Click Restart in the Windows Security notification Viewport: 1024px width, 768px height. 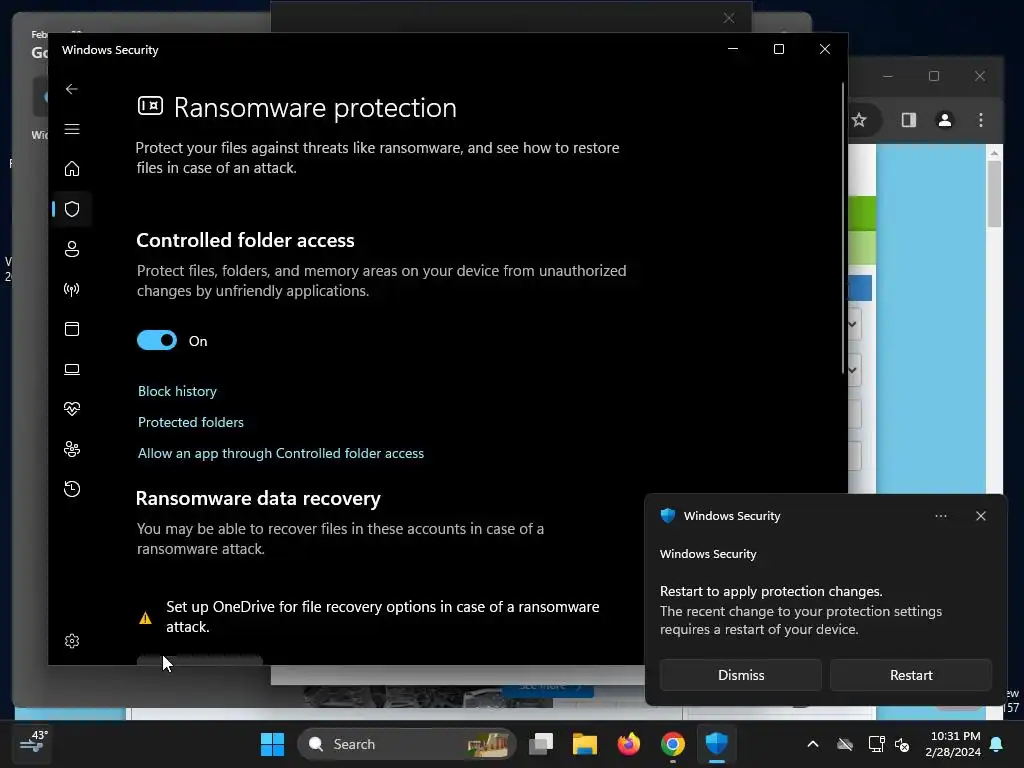click(911, 675)
